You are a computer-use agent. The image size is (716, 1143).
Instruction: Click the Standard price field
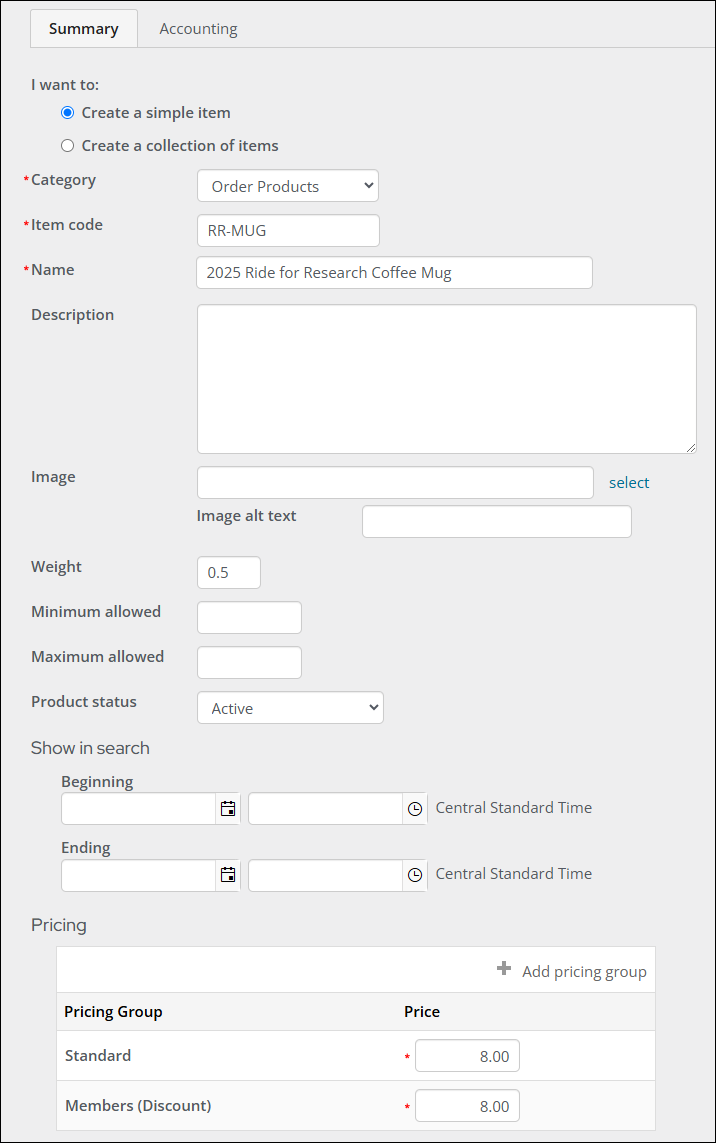point(467,1056)
